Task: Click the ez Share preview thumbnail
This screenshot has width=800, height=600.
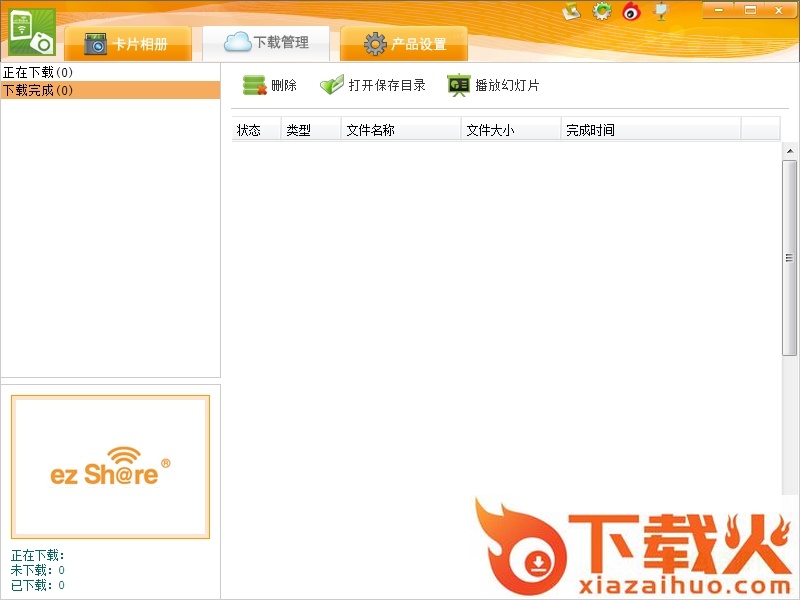Action: click(x=110, y=467)
